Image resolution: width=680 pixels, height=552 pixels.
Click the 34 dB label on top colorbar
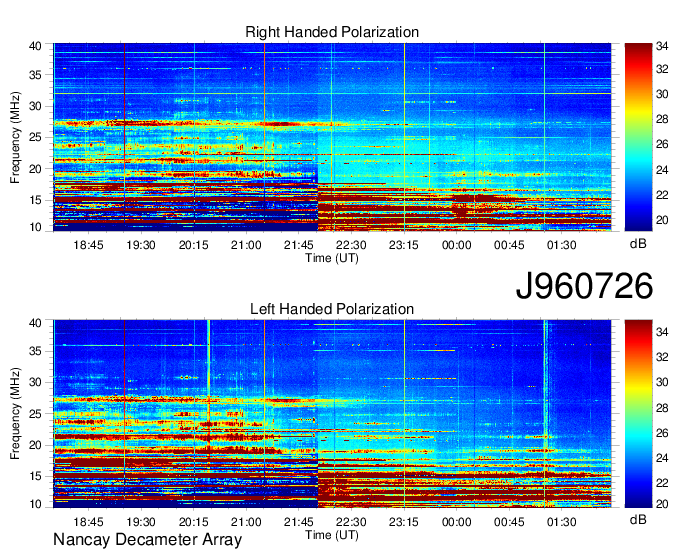(662, 46)
